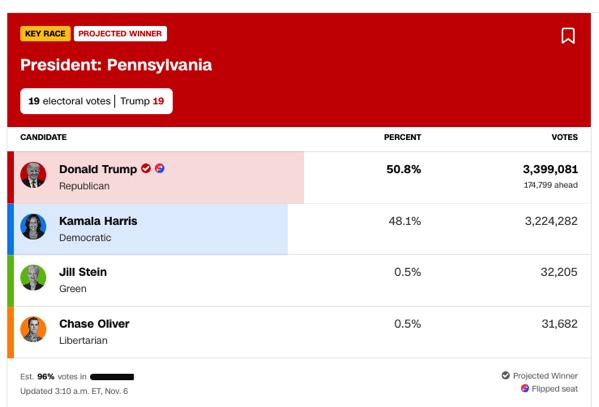
Task: Click Chase Oliver's portrait photo
Action: pos(33,329)
